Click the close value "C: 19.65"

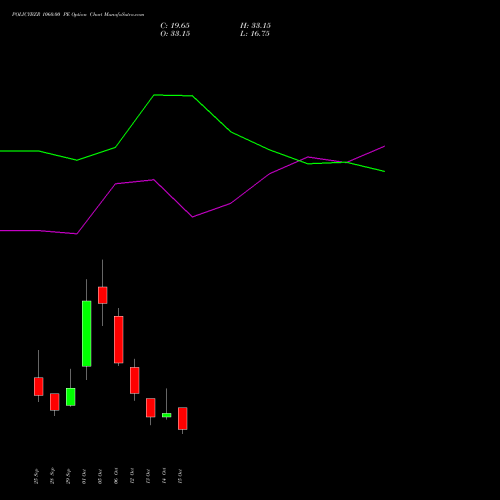[x=175, y=26]
